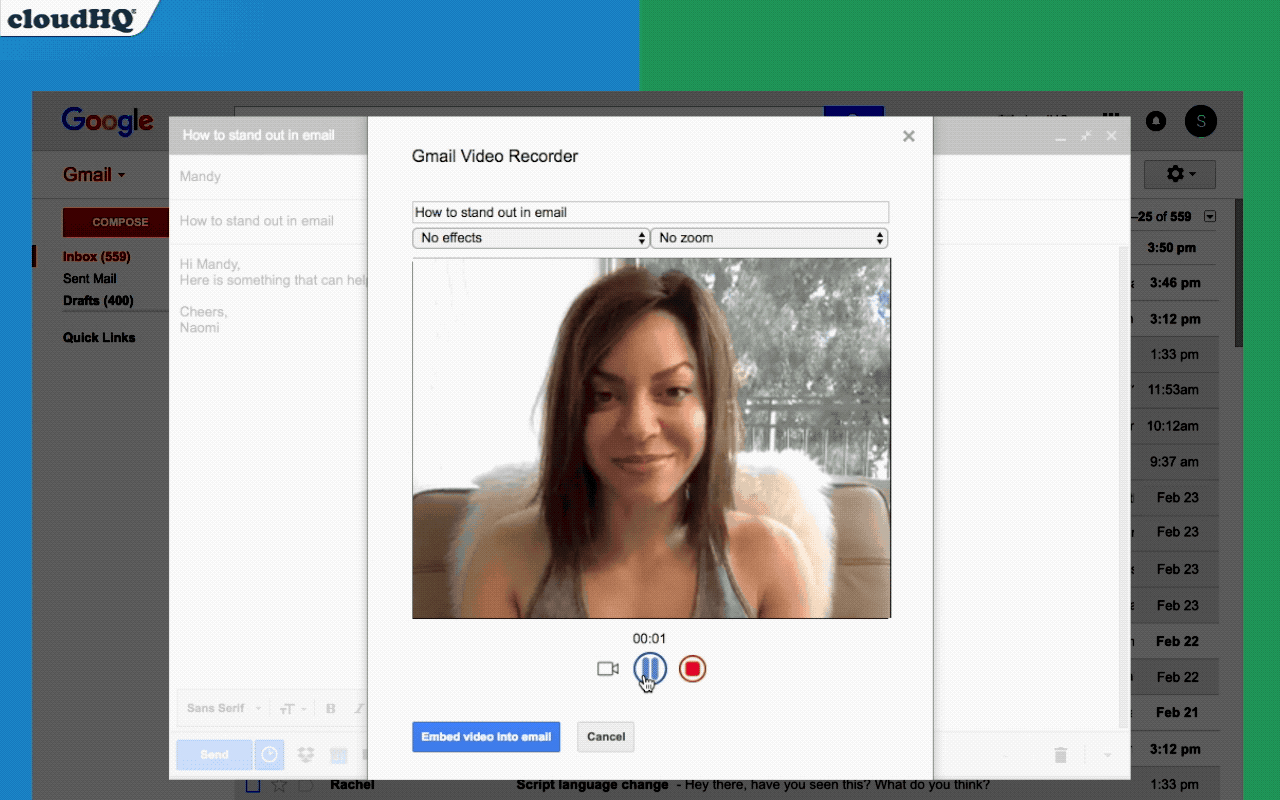The width and height of the screenshot is (1280, 800).
Task: Open the "No zoom" dropdown
Action: [769, 238]
